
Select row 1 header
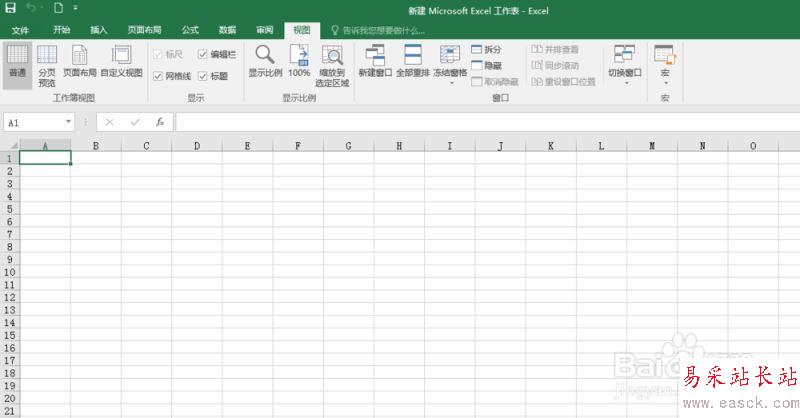(x=10, y=158)
